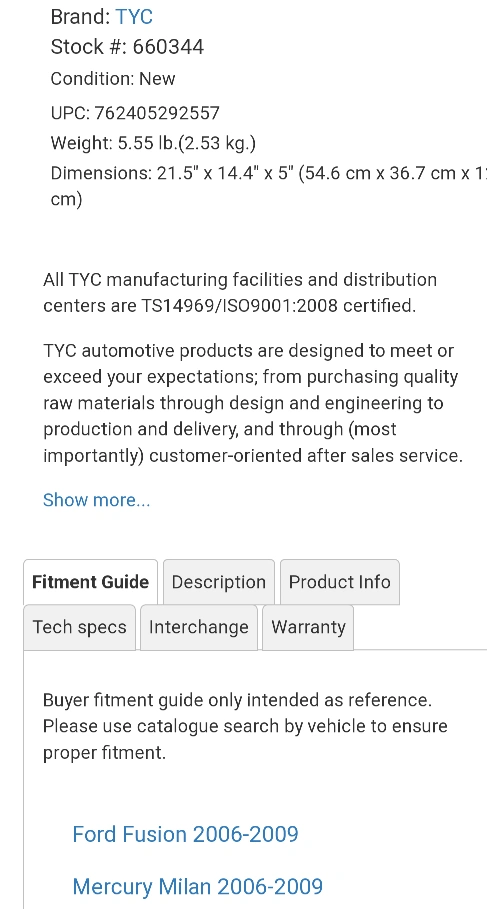Open the Warranty tab
487x909 pixels.
[308, 627]
